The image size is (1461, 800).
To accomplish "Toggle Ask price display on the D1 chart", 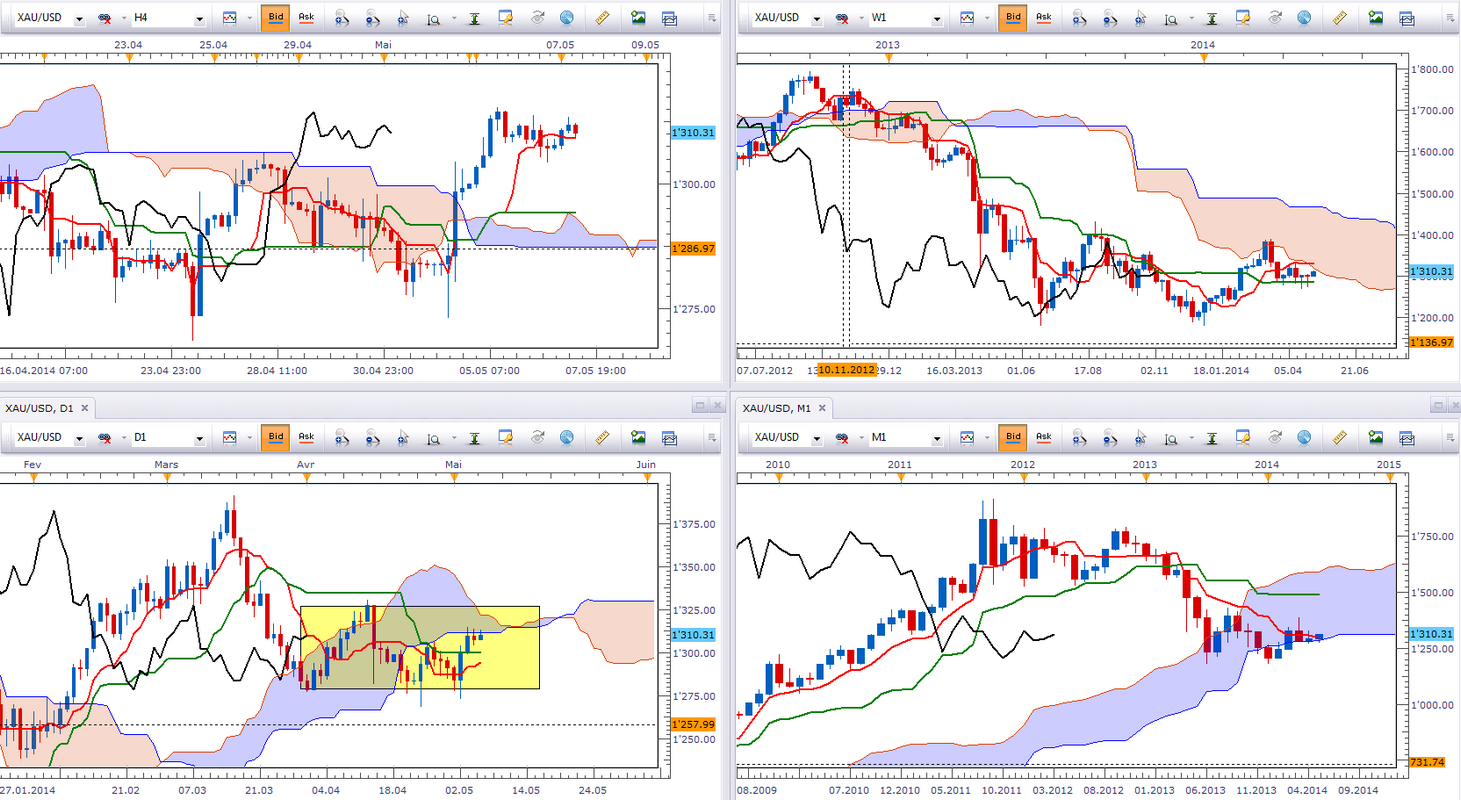I will tap(306, 437).
